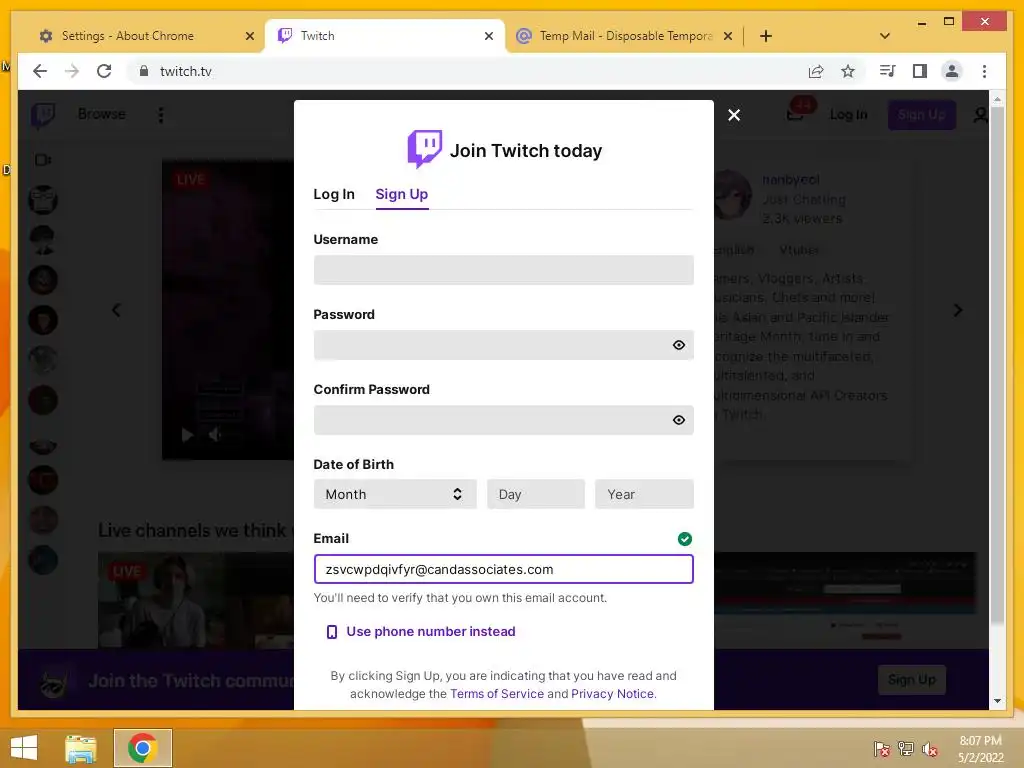The width and height of the screenshot is (1024, 768).
Task: Focus the Password input field
Action: tap(504, 345)
